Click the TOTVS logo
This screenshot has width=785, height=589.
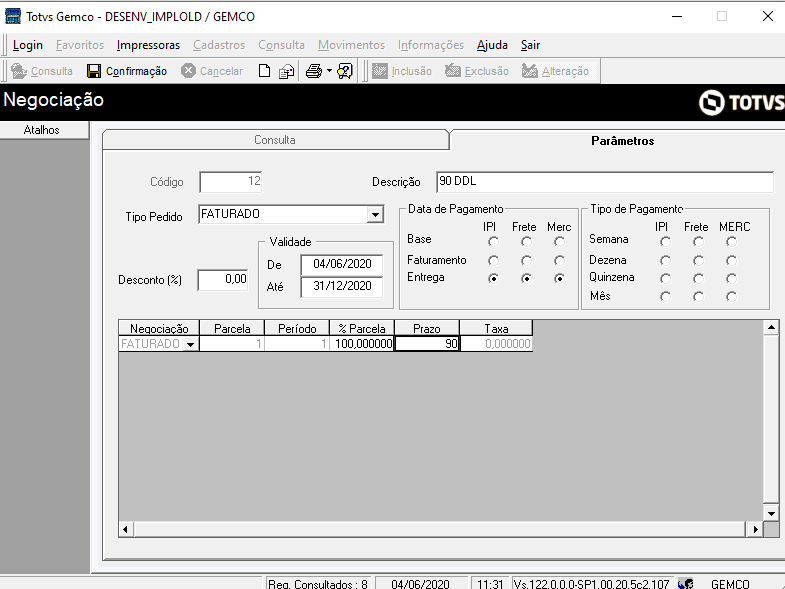click(741, 102)
